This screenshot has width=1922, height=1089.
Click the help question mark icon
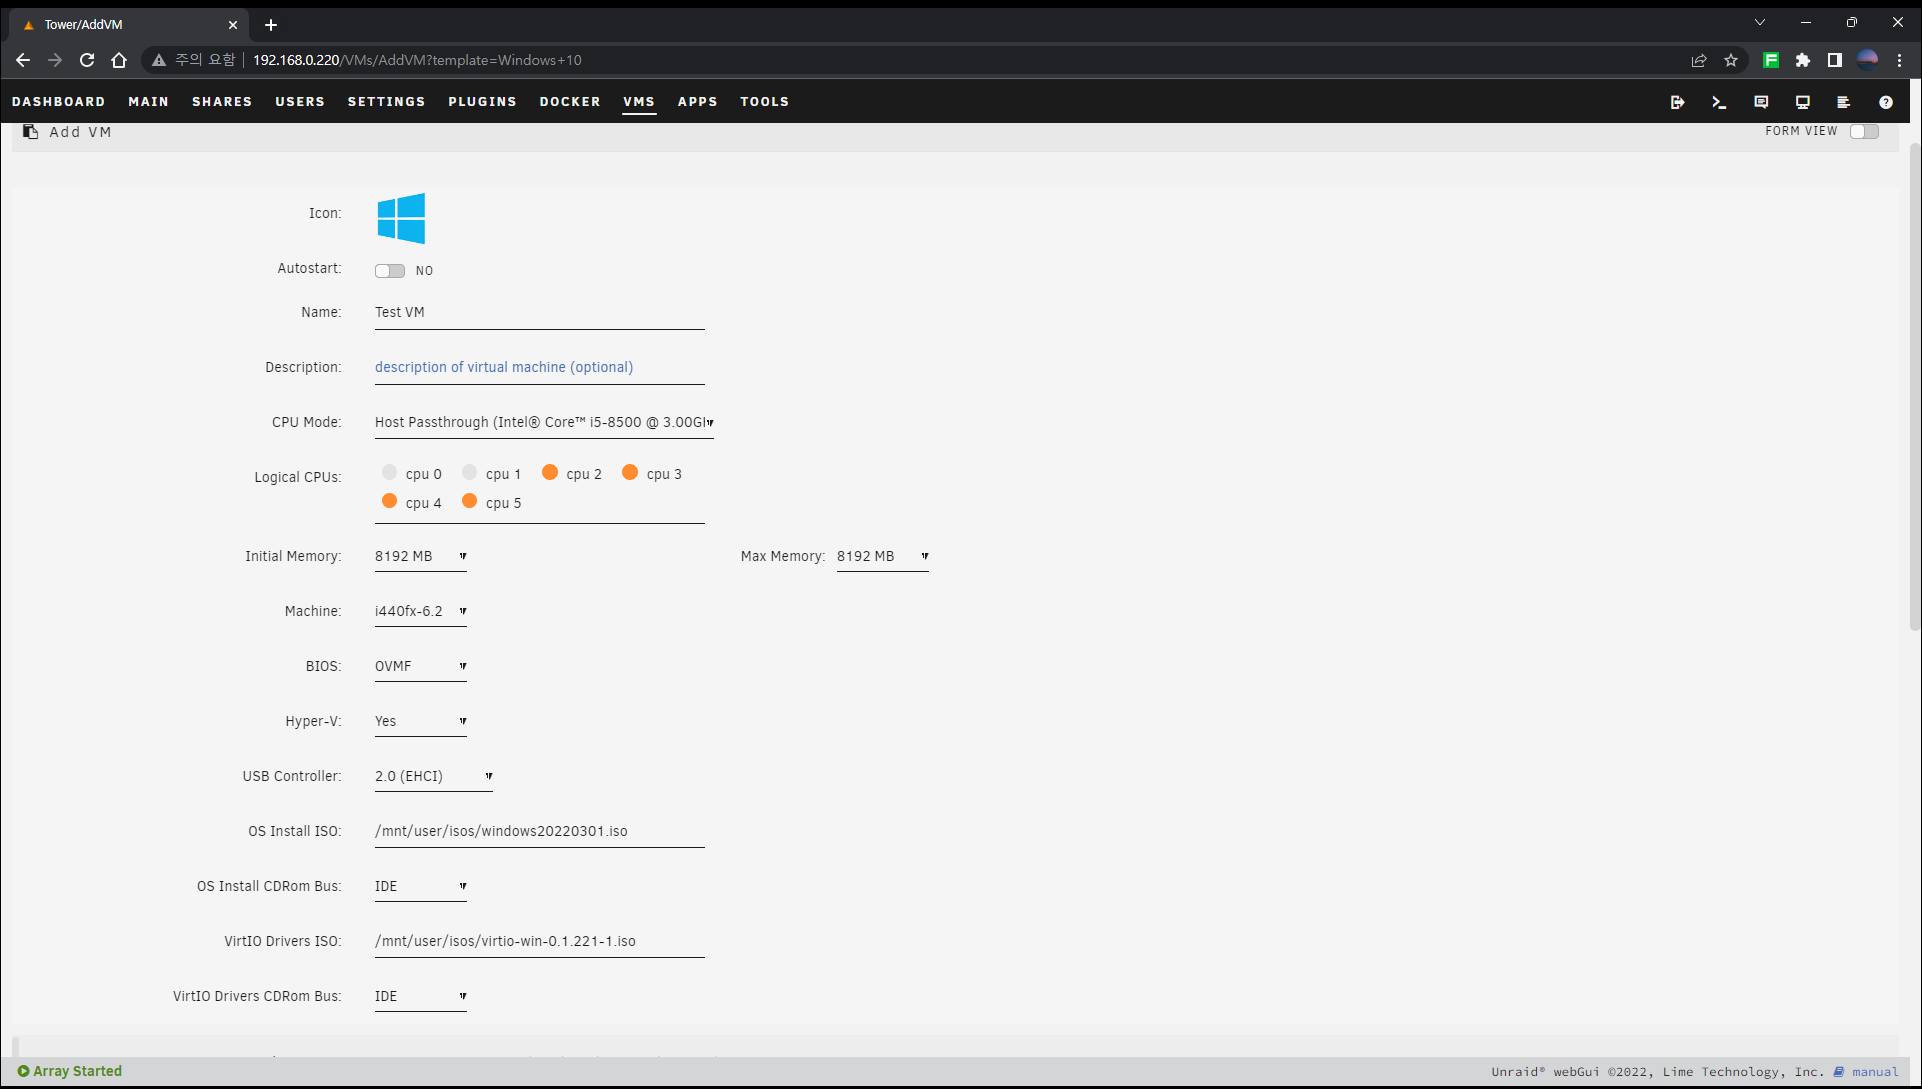(x=1885, y=102)
